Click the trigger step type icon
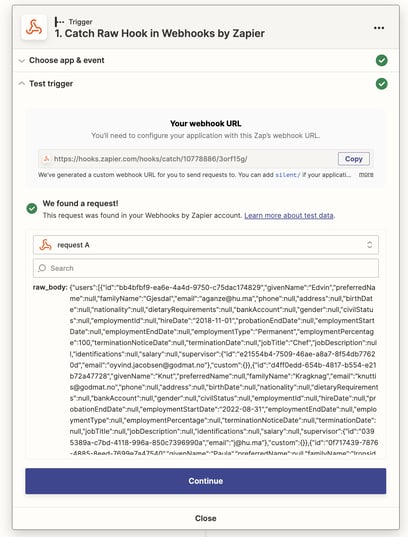 [x=59, y=22]
